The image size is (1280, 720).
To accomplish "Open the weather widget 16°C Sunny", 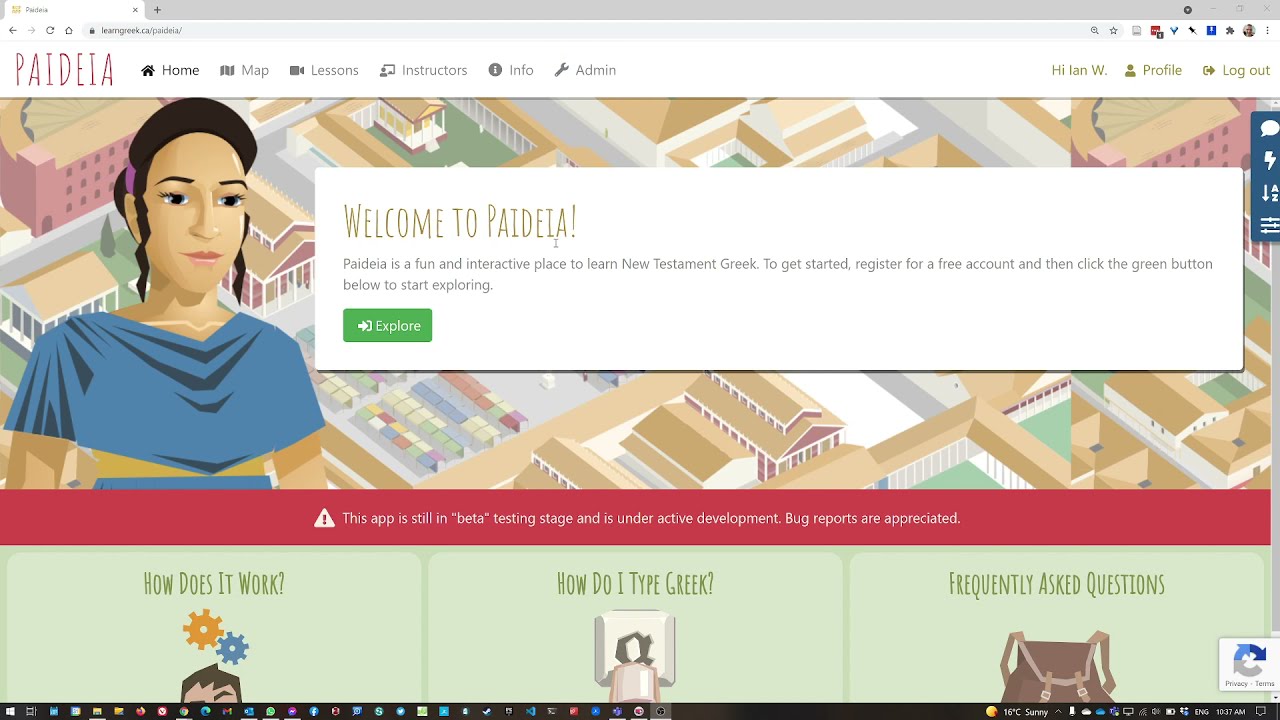I will point(1018,712).
